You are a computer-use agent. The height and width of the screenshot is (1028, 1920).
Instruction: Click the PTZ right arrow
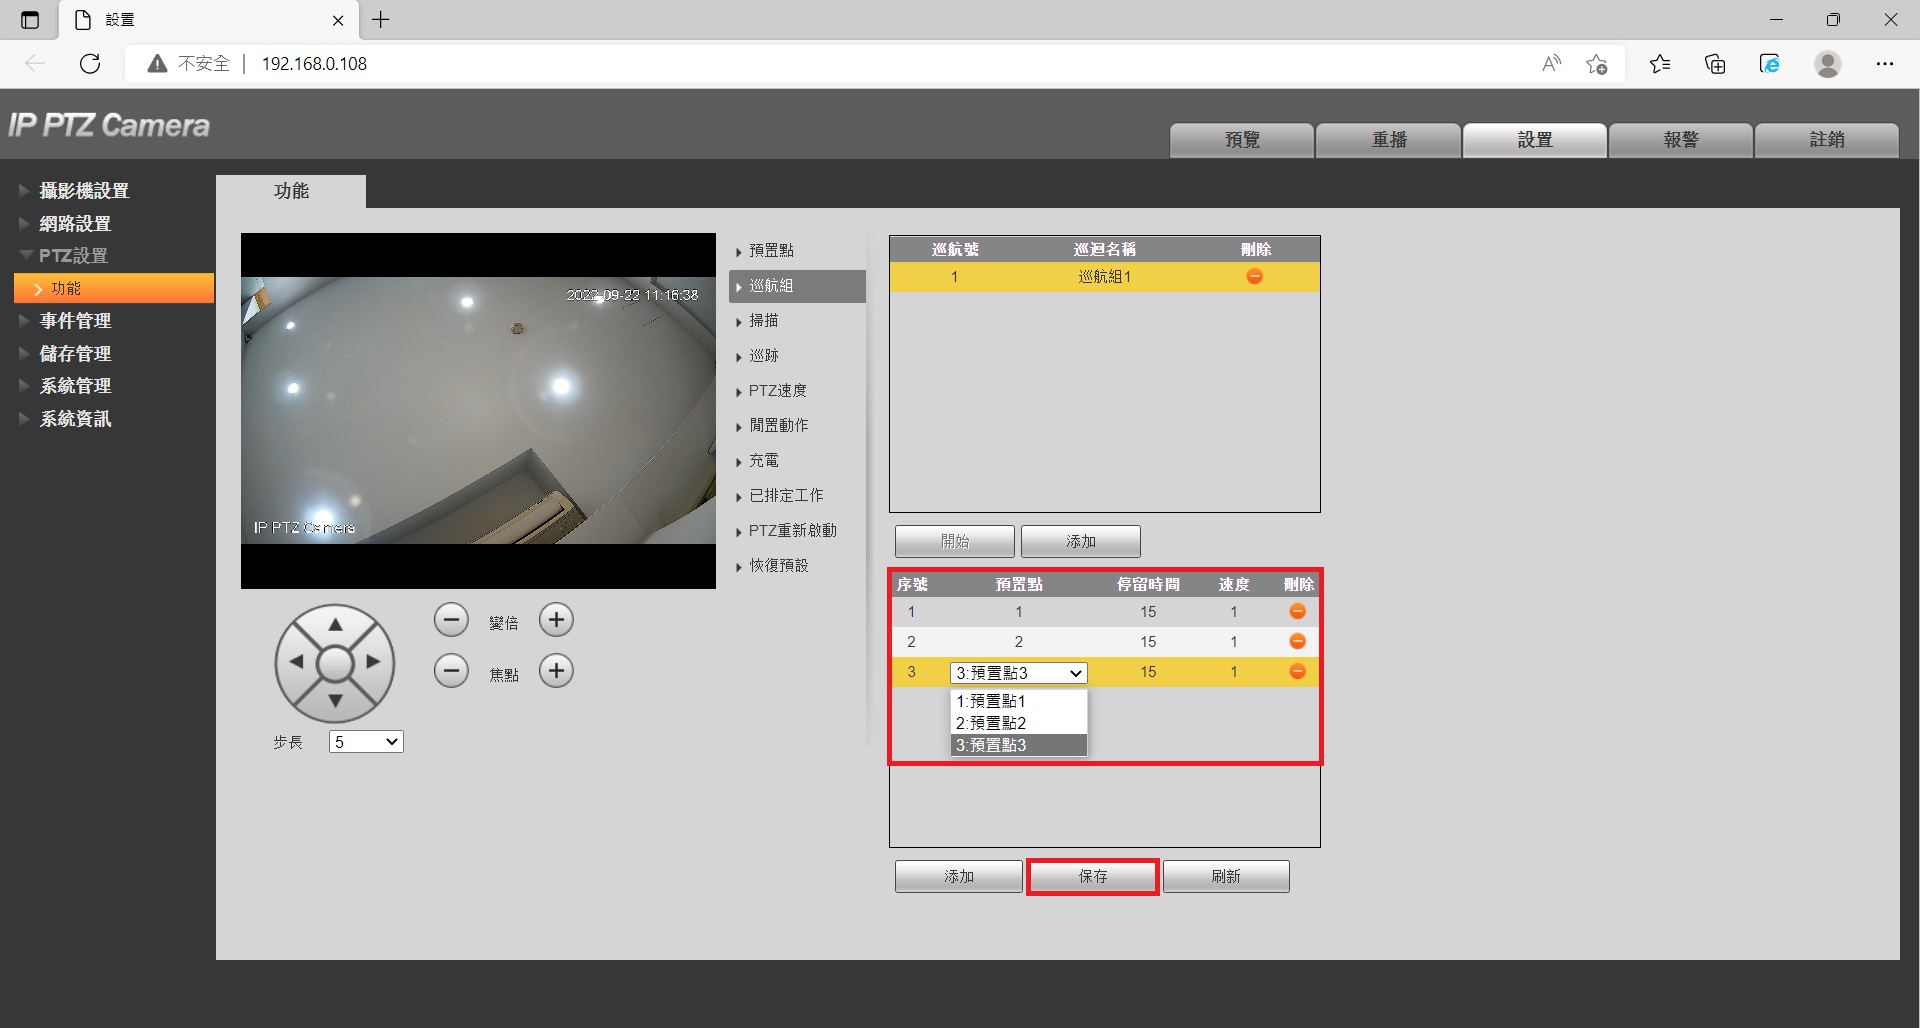(x=373, y=662)
